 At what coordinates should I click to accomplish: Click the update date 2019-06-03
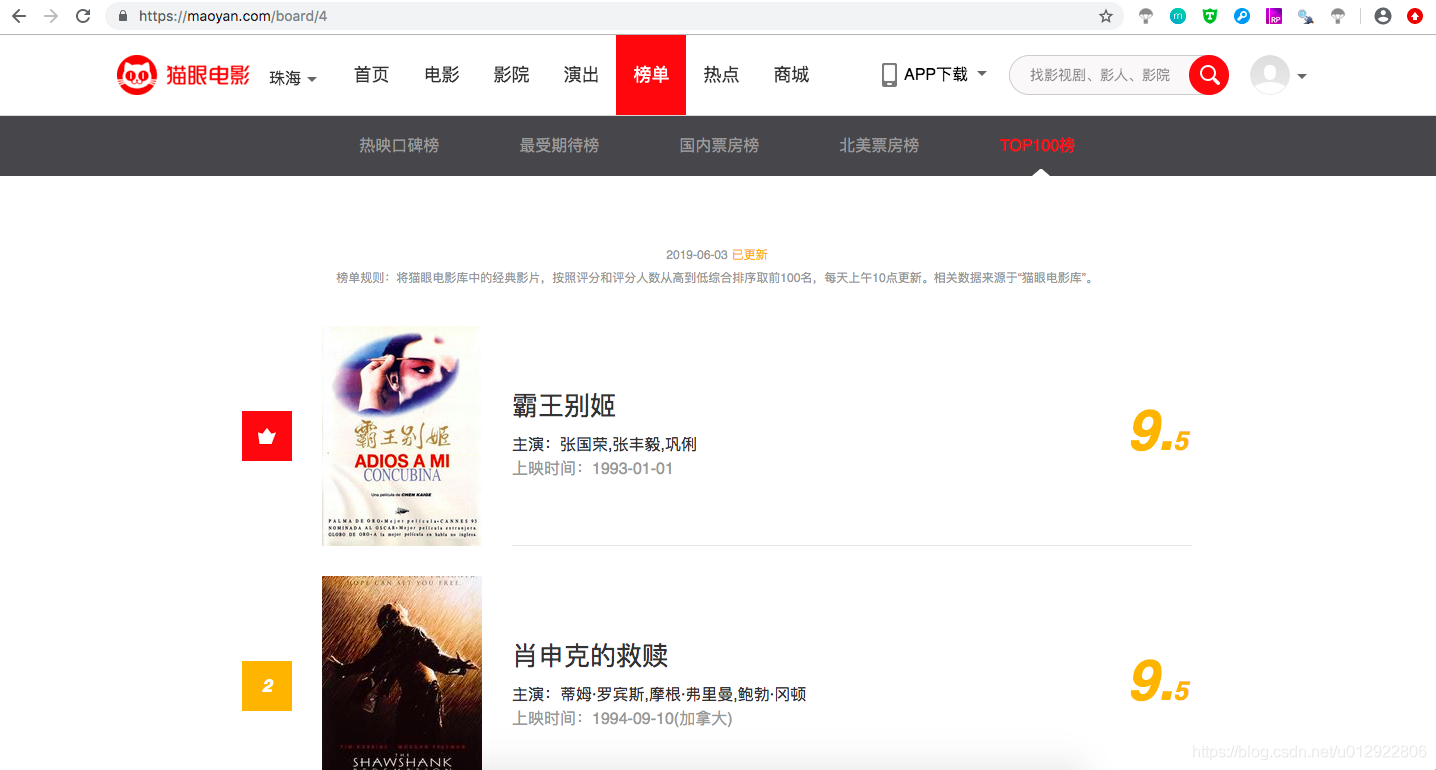pos(697,255)
